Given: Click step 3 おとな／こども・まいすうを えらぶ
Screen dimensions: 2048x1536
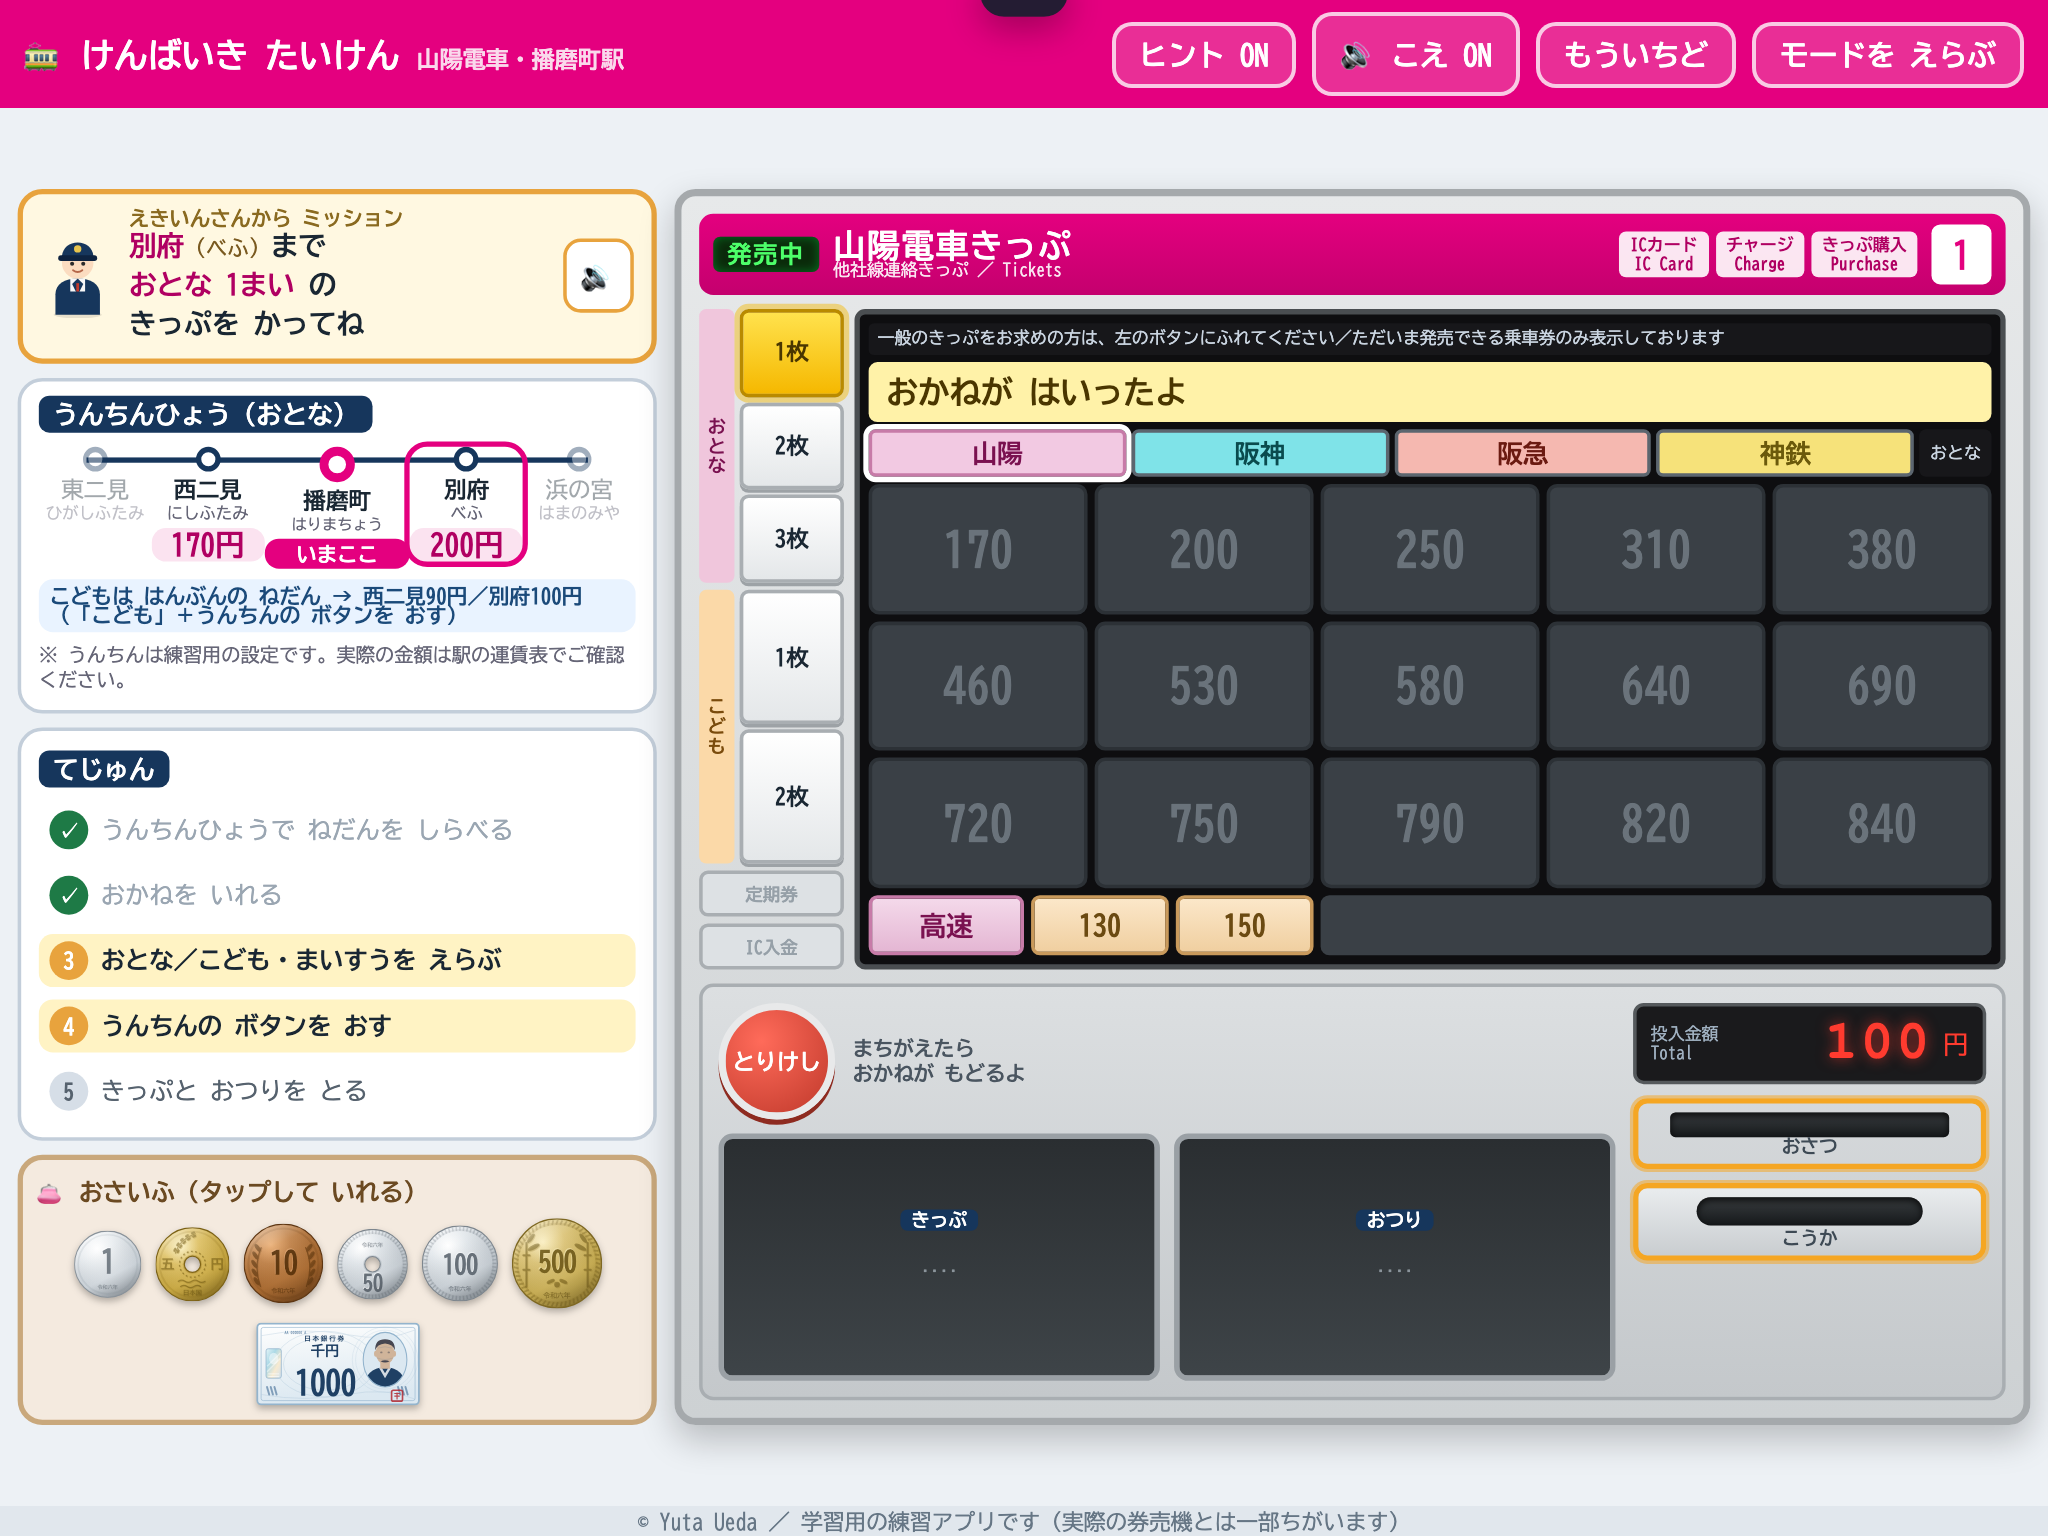Looking at the screenshot, I should point(337,960).
